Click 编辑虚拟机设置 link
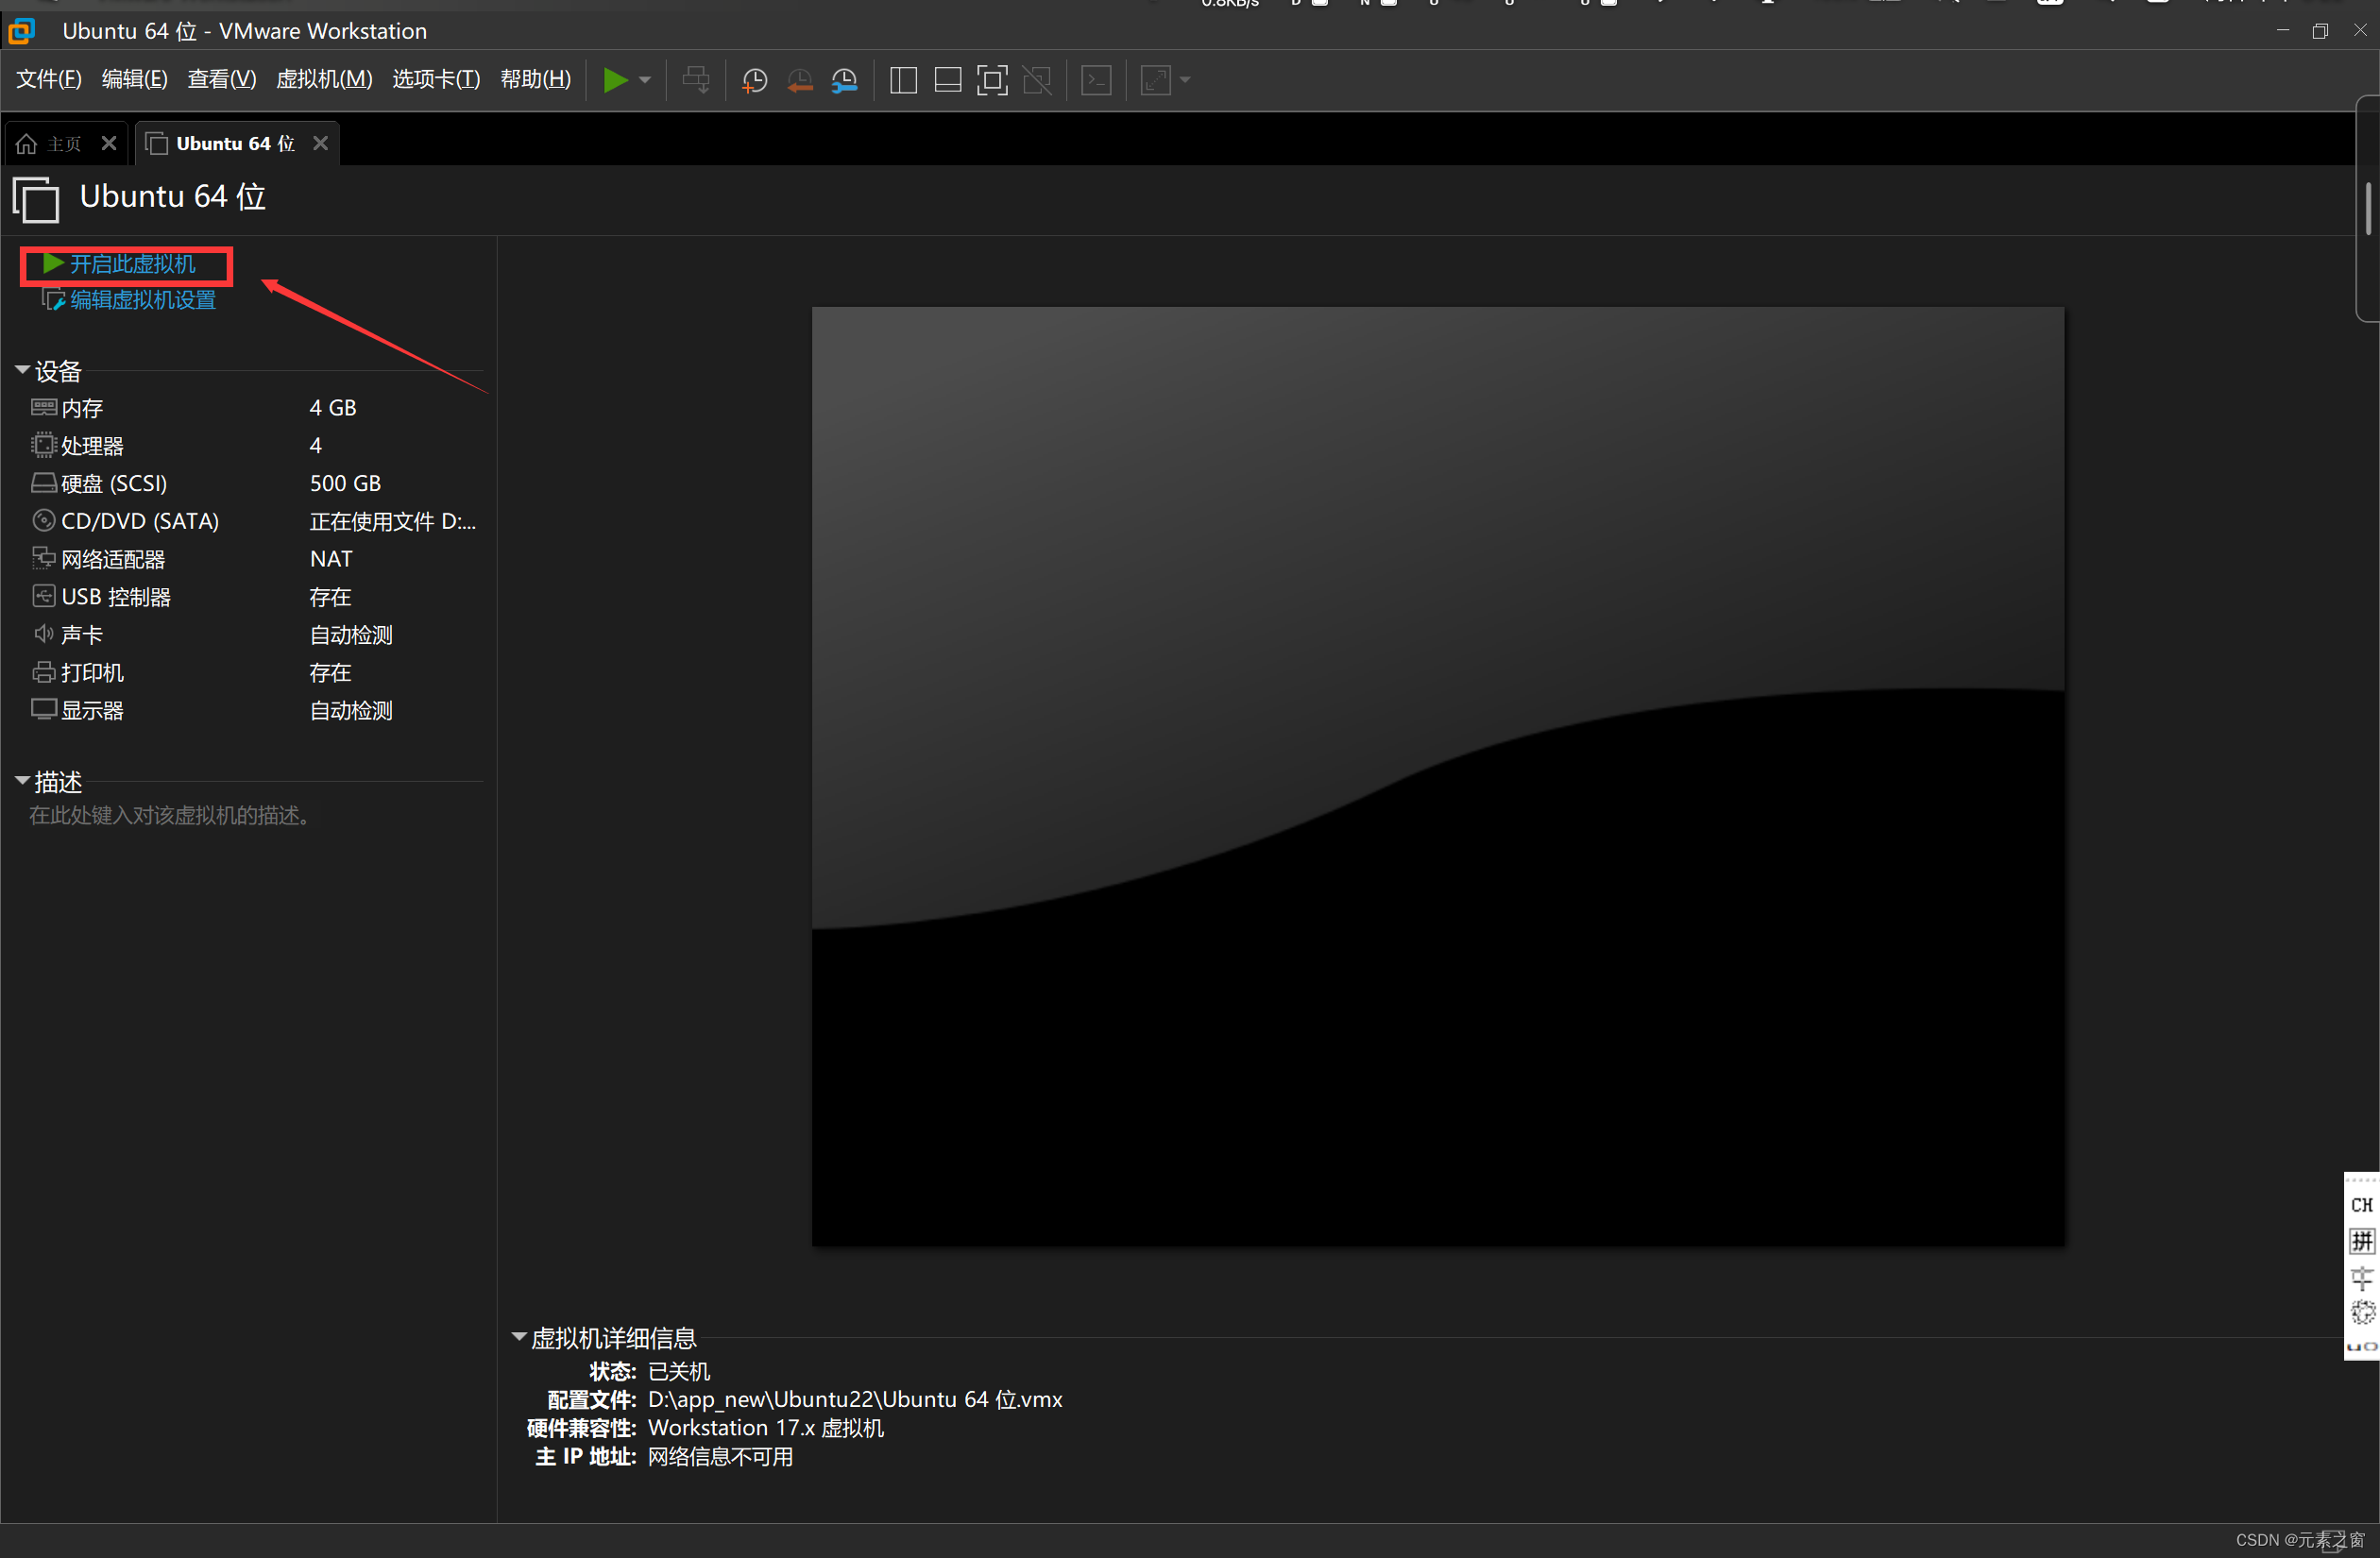This screenshot has width=2380, height=1558. 142,300
